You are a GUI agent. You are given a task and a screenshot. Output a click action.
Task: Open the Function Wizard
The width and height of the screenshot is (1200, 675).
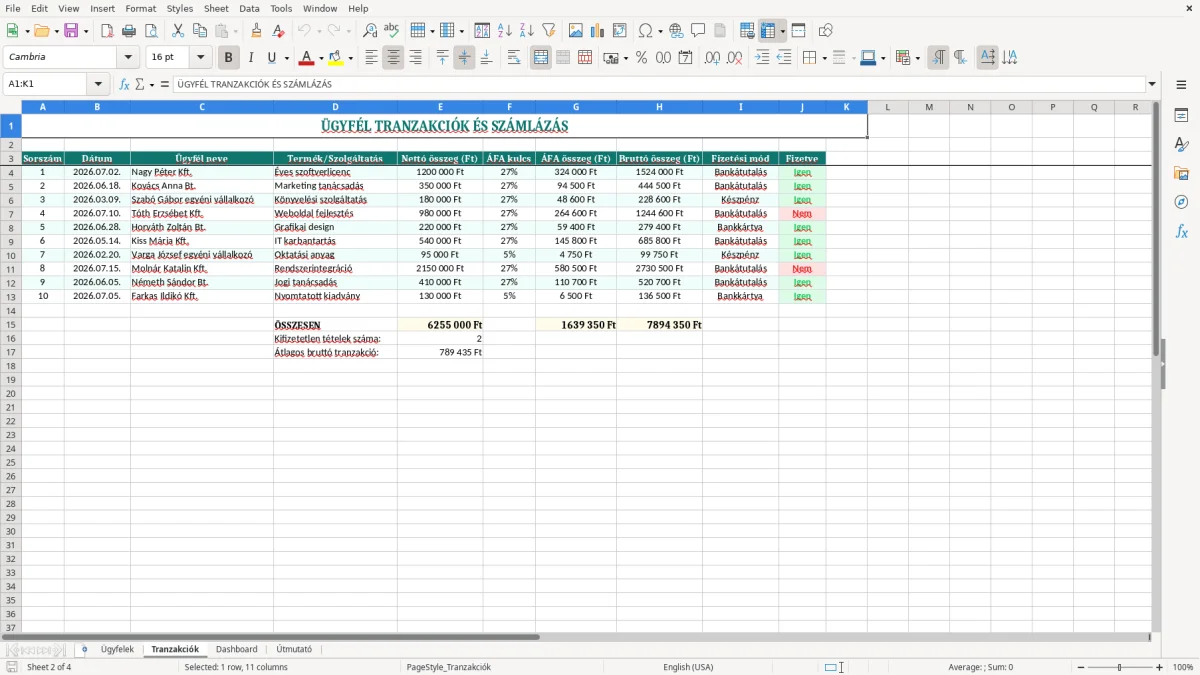124,85
